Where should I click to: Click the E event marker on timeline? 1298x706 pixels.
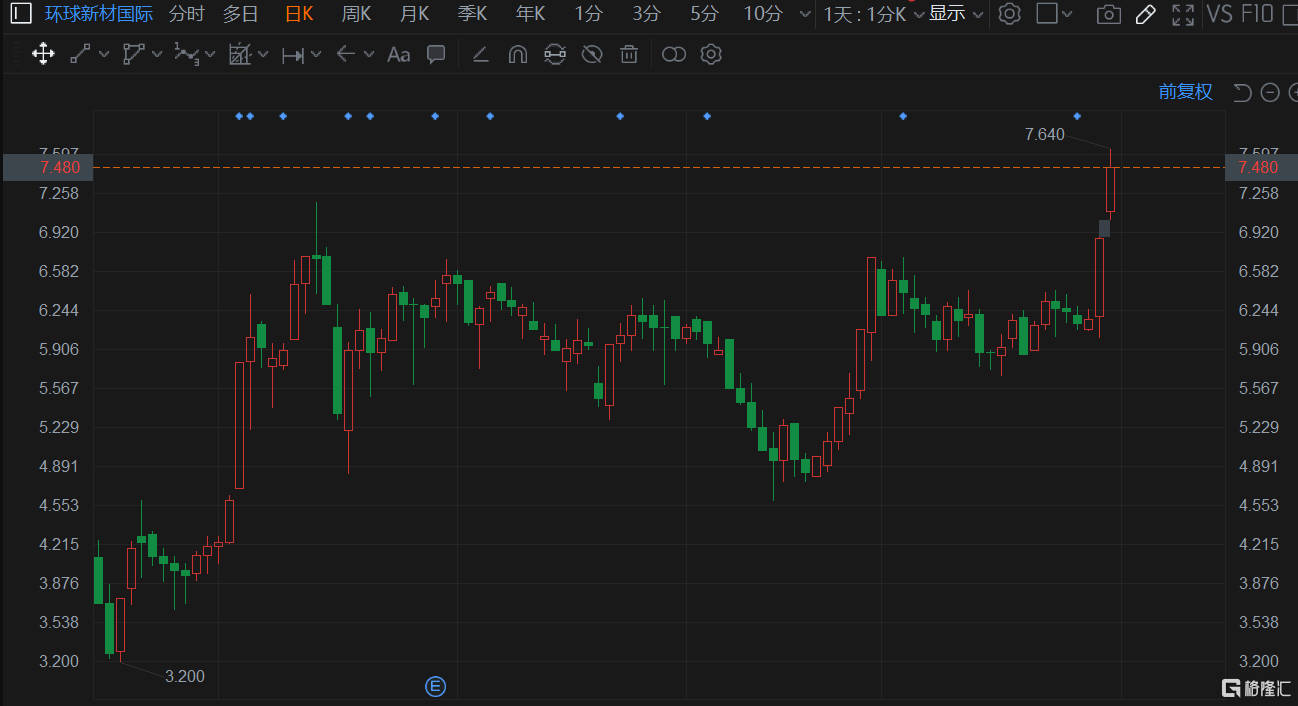pos(436,686)
